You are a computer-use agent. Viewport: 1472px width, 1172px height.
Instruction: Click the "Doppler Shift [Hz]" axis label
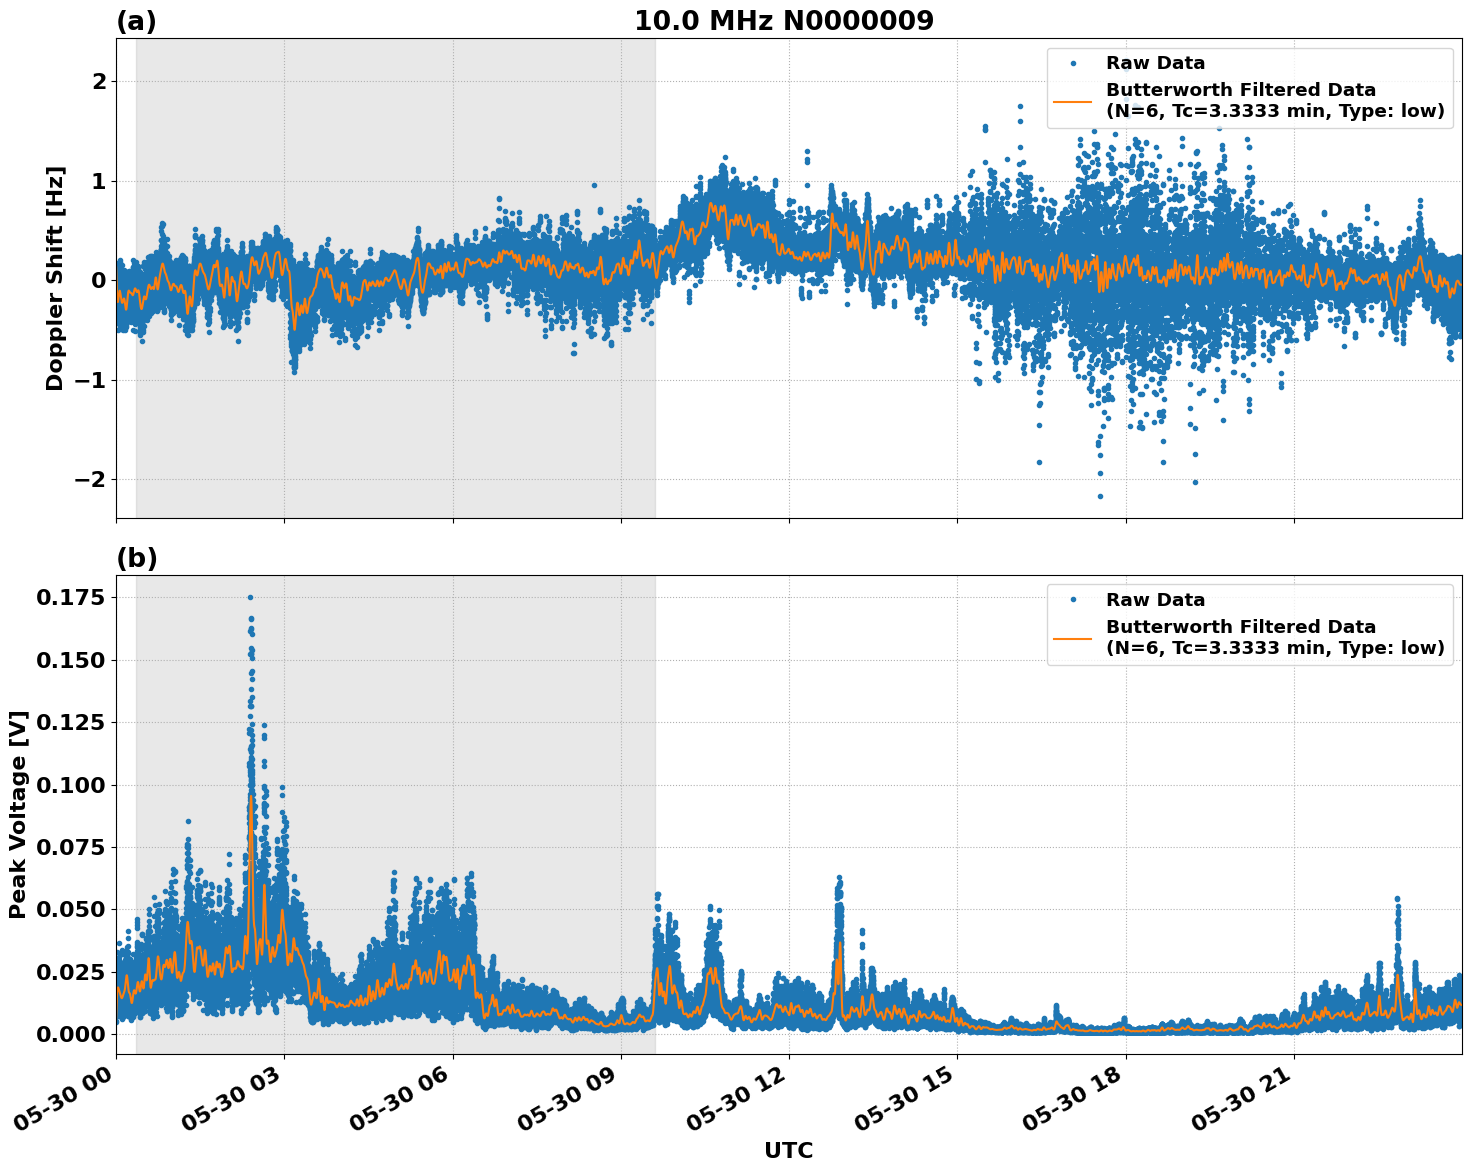(55, 278)
